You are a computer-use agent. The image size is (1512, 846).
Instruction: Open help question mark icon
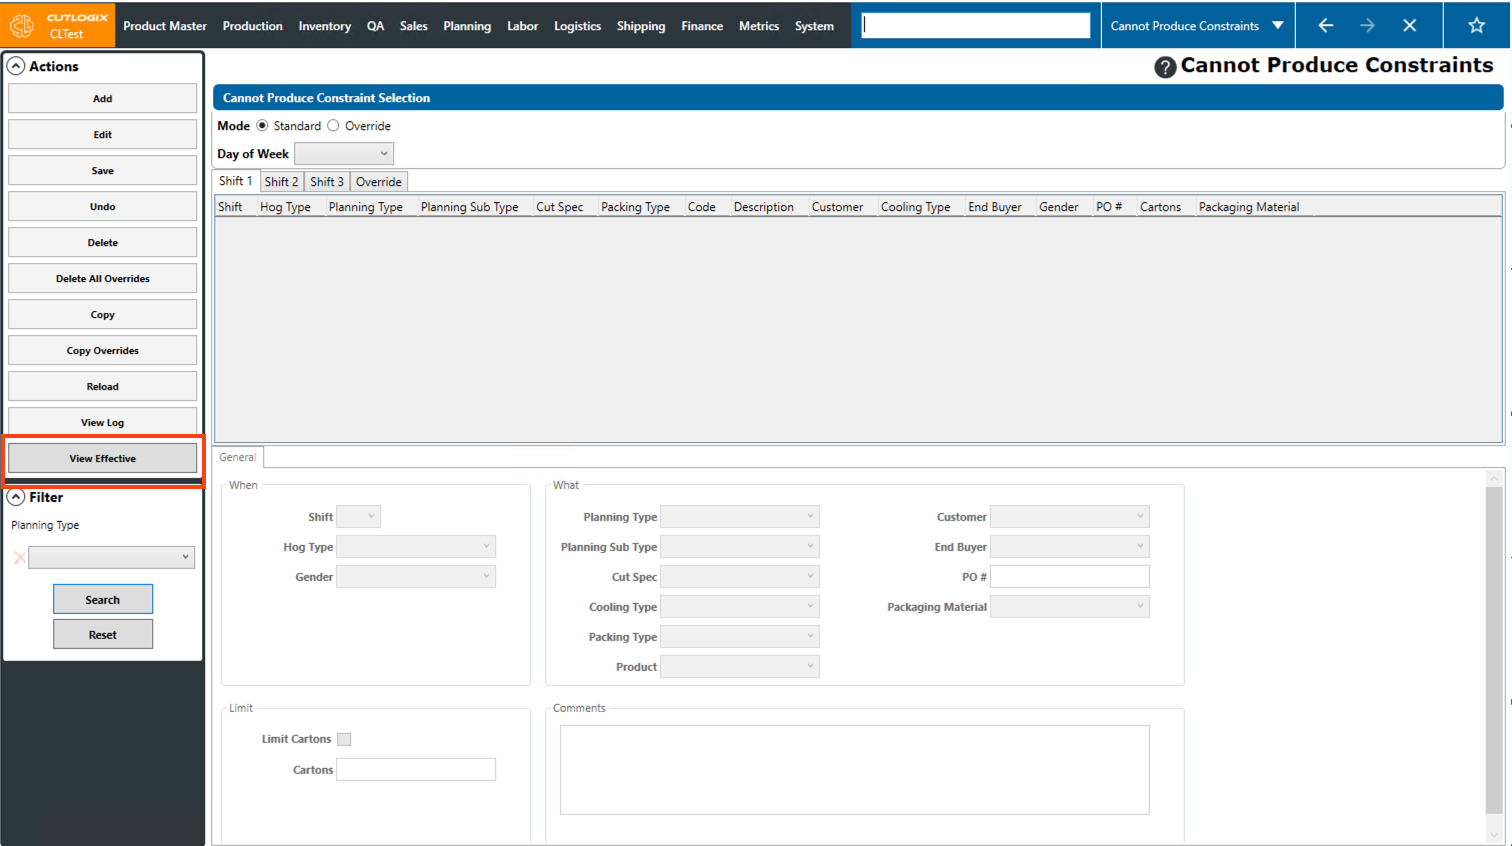click(x=1164, y=67)
